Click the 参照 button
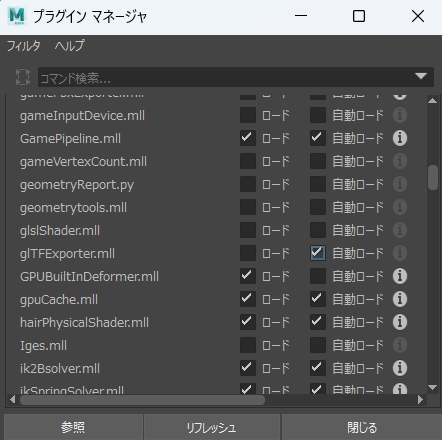442x440 pixels. pos(73,427)
